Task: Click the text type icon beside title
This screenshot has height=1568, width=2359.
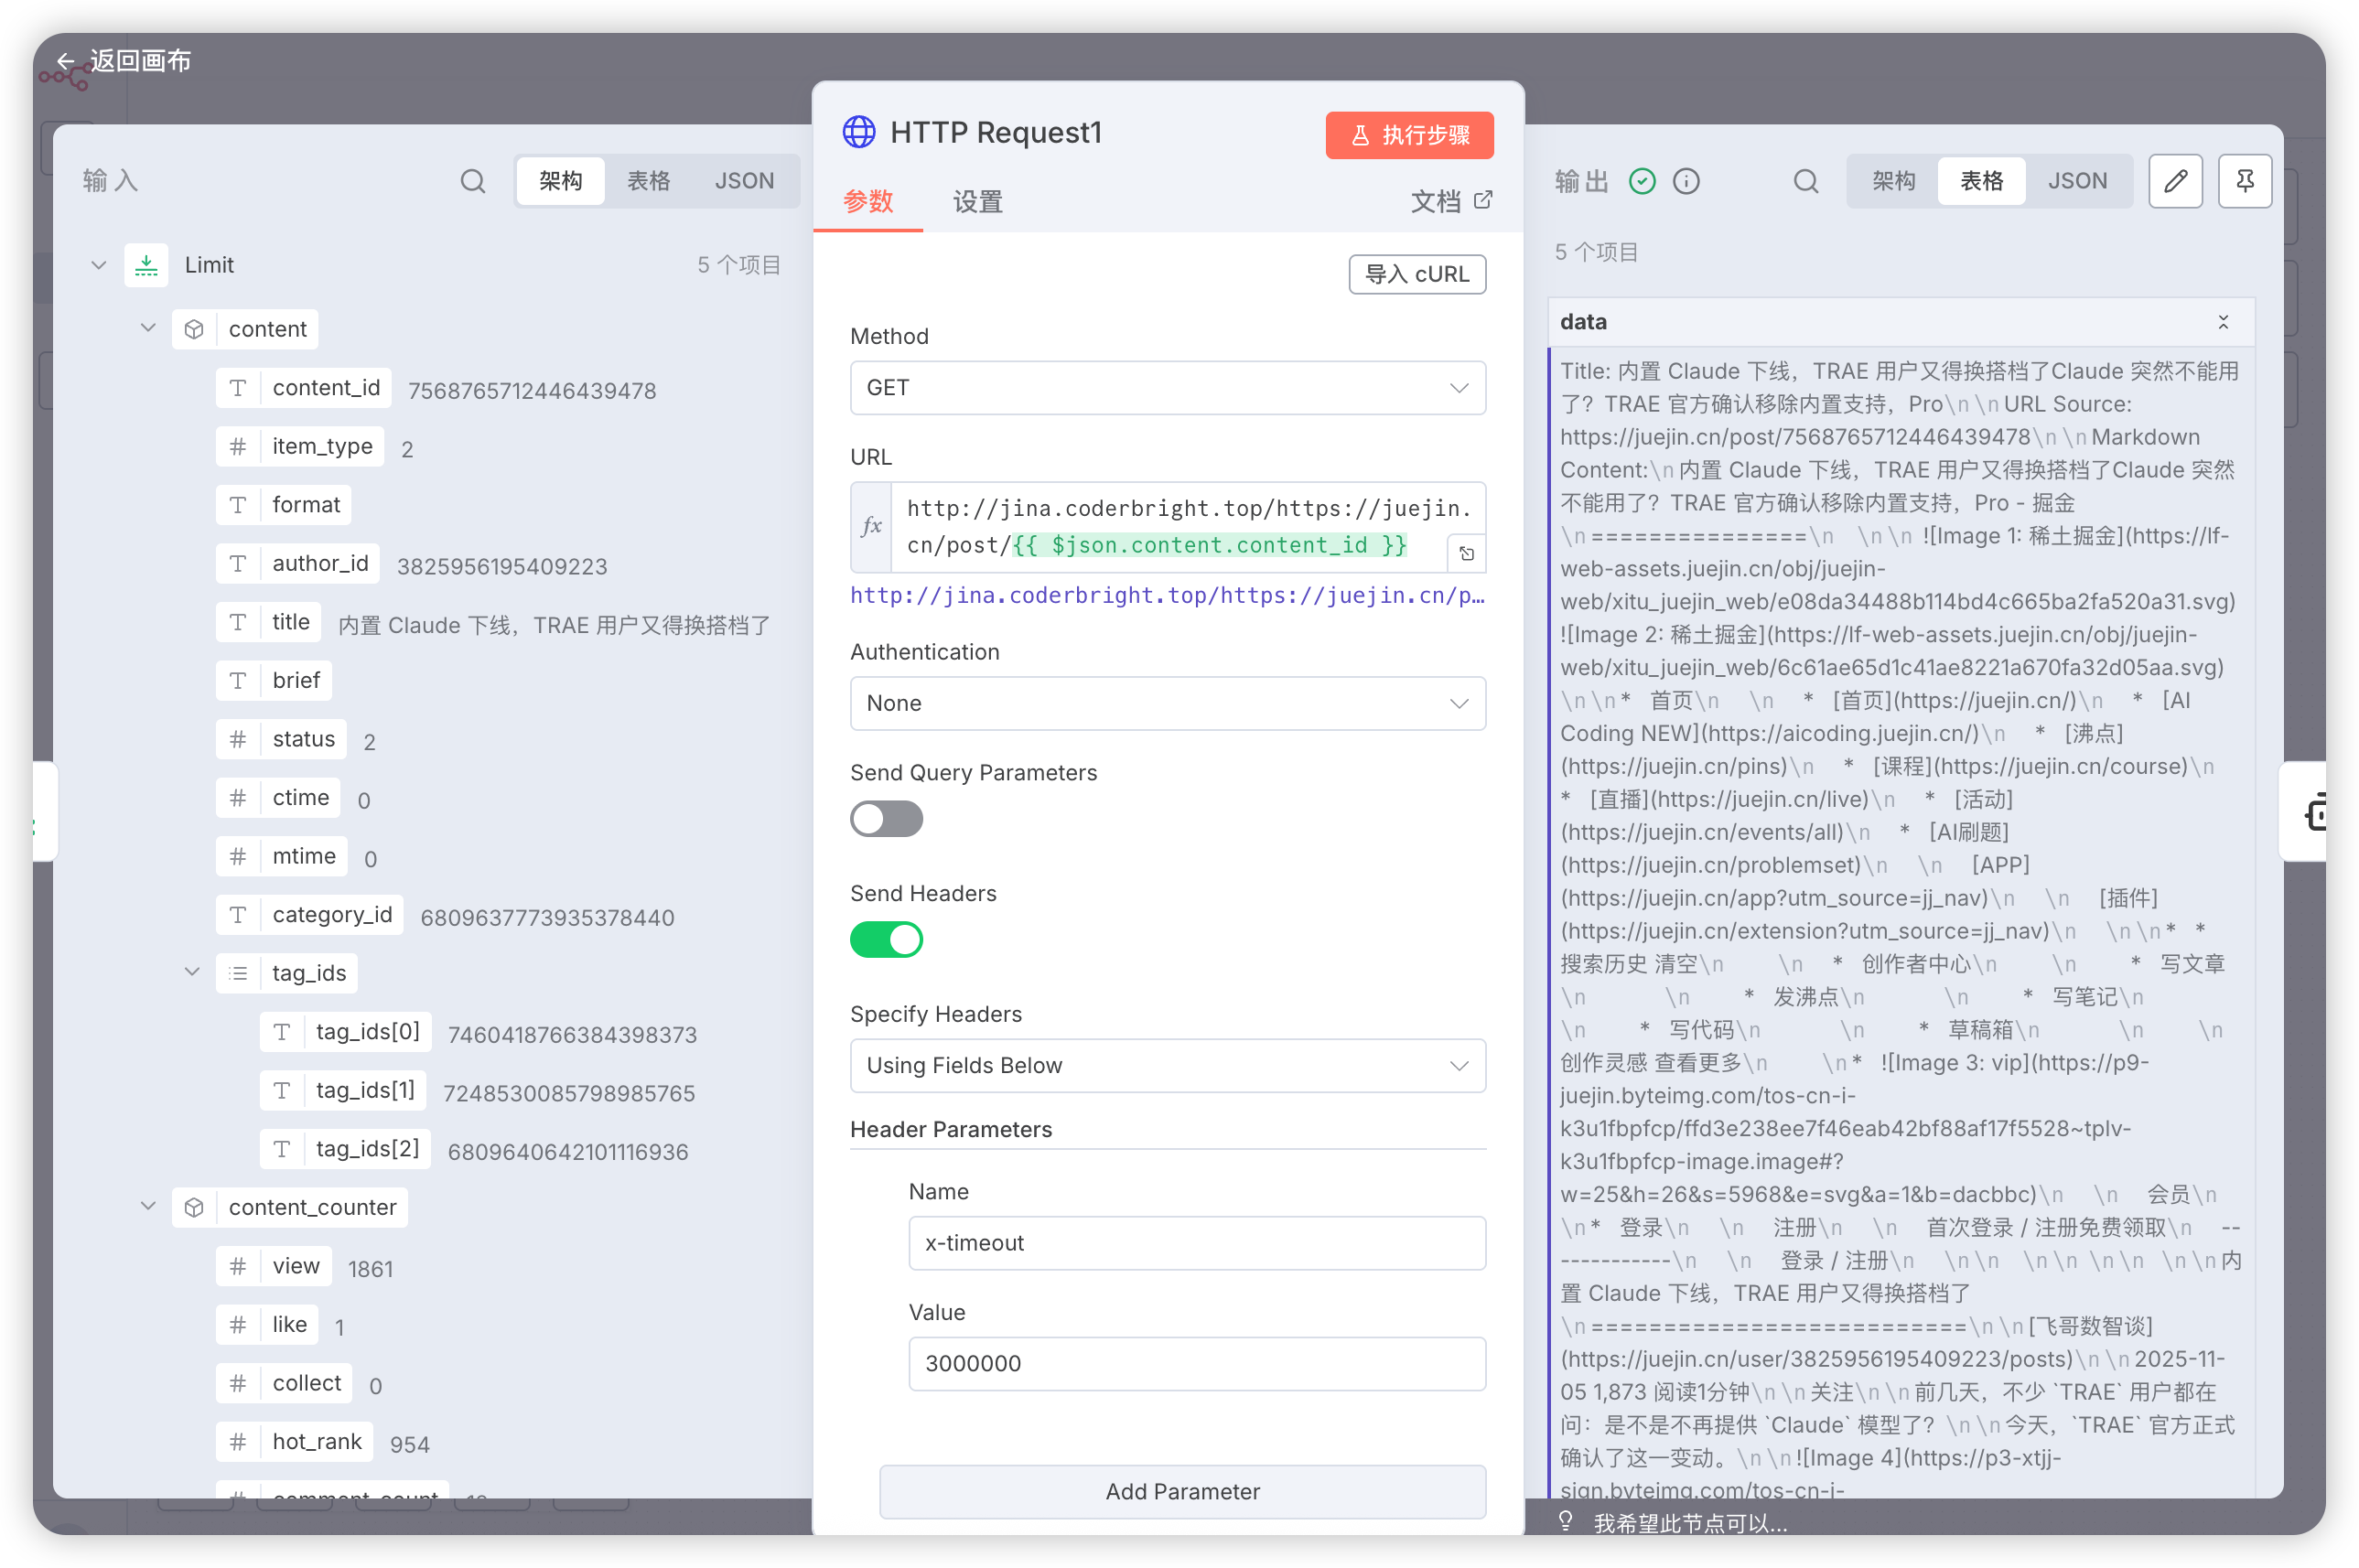Action: point(238,622)
